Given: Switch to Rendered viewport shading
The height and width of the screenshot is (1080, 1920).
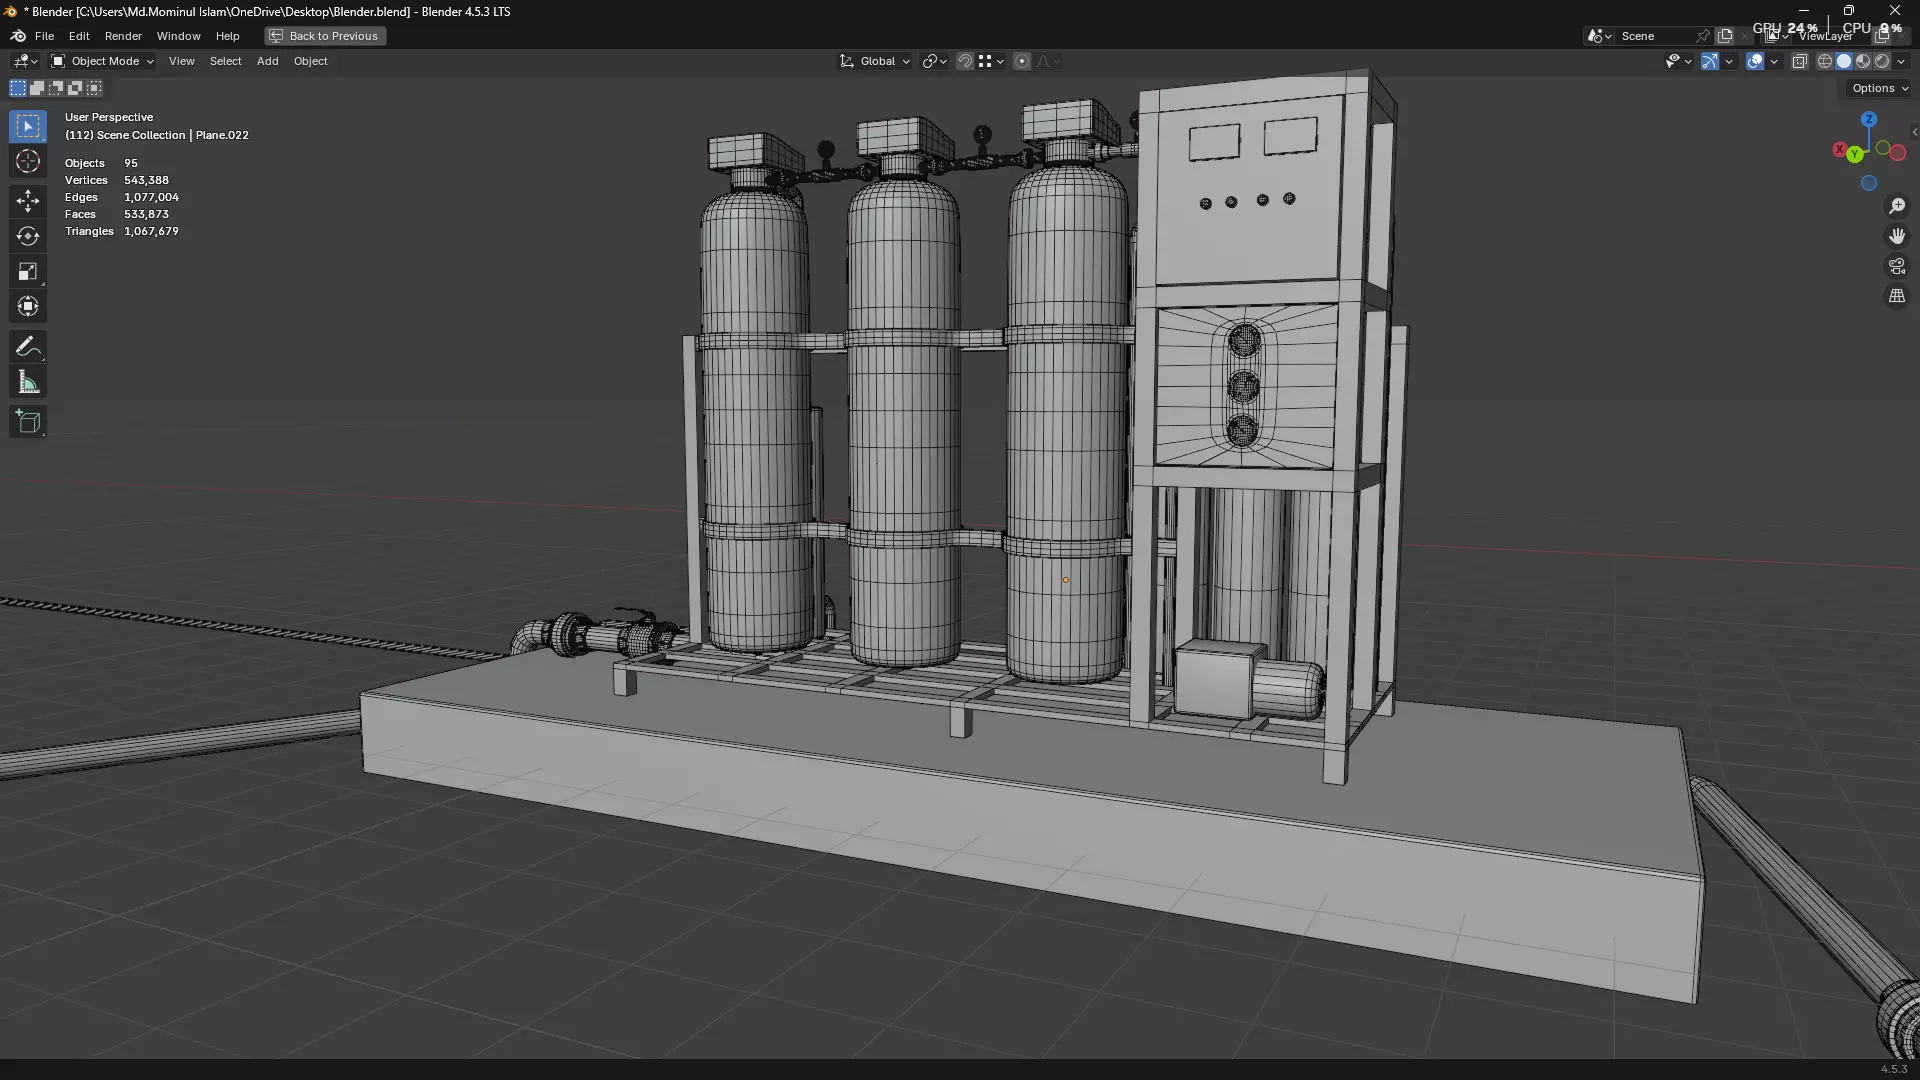Looking at the screenshot, I should (1882, 61).
